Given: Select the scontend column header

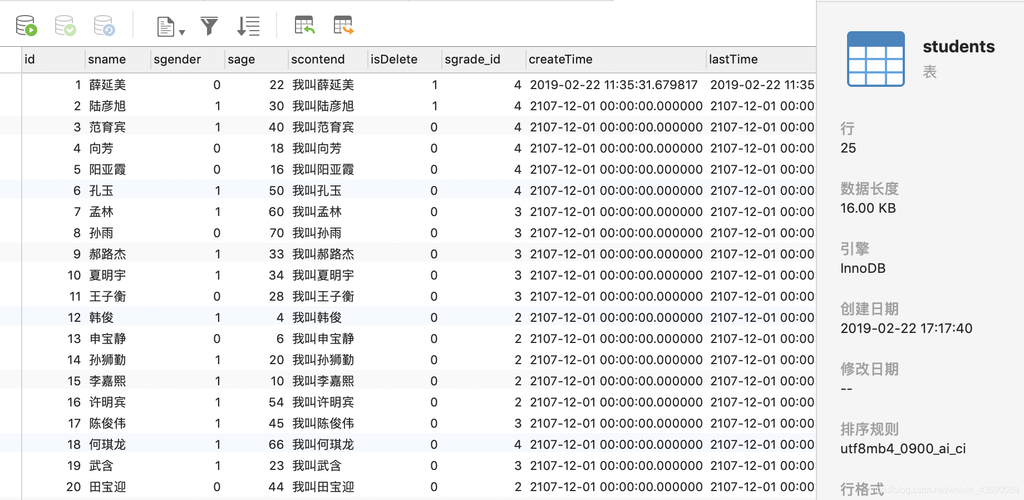Looking at the screenshot, I should 328,59.
